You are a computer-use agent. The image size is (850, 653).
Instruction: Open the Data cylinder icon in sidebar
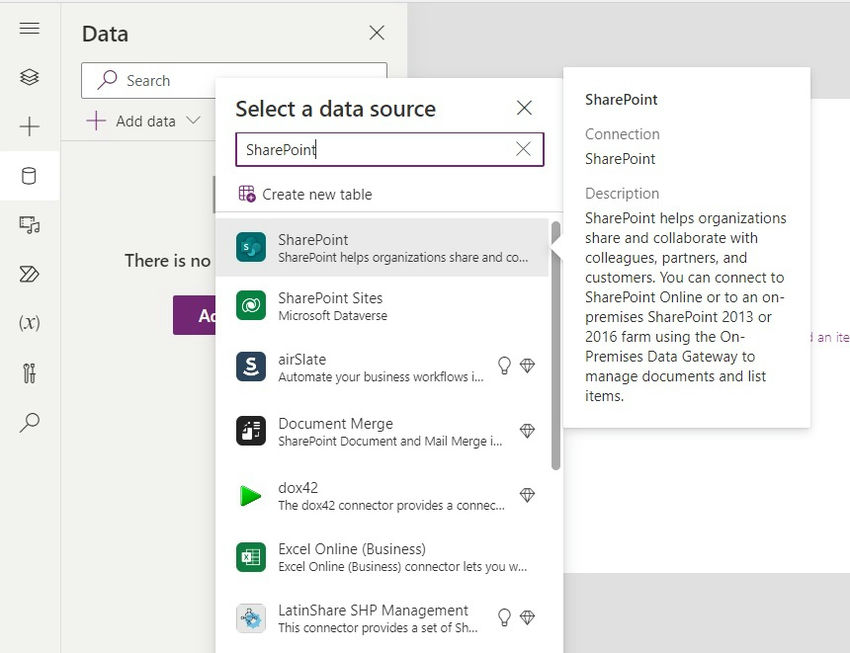(29, 176)
